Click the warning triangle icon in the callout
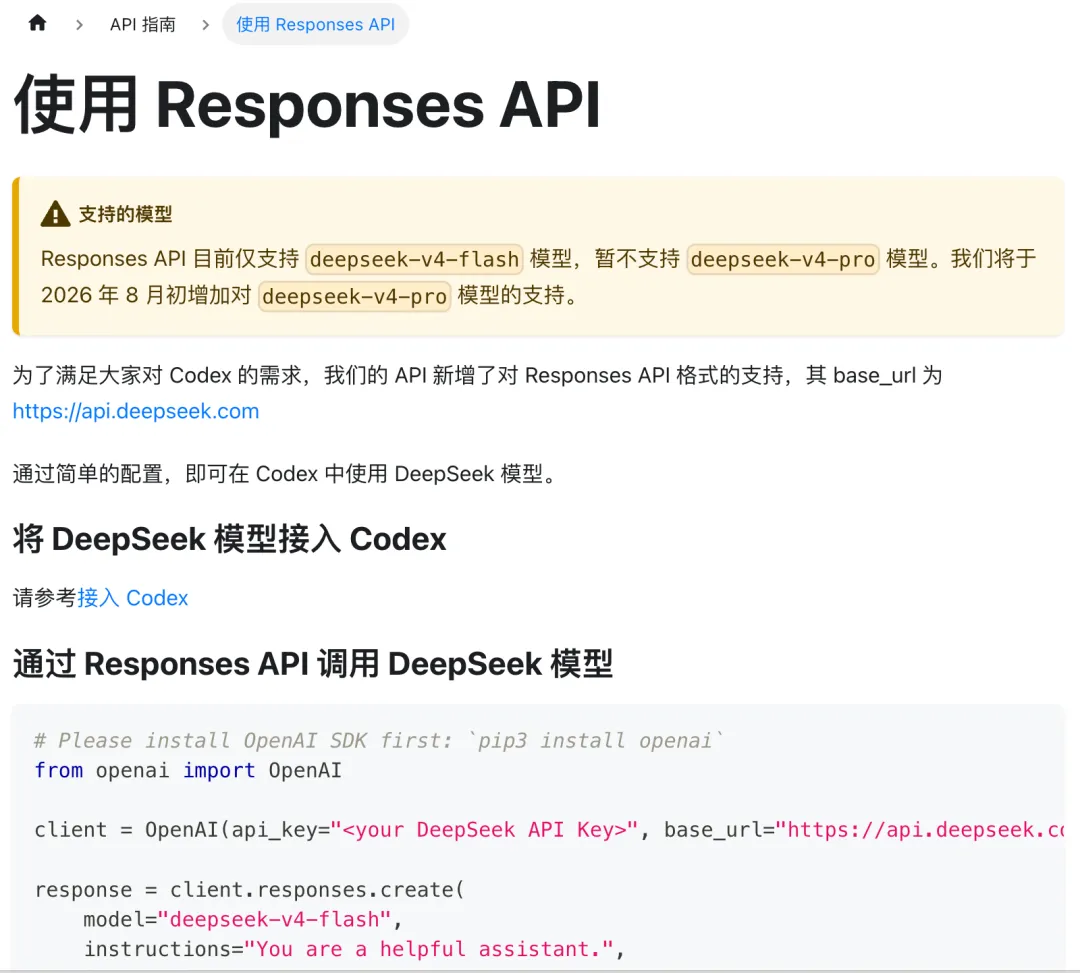 pyautogui.click(x=55, y=214)
